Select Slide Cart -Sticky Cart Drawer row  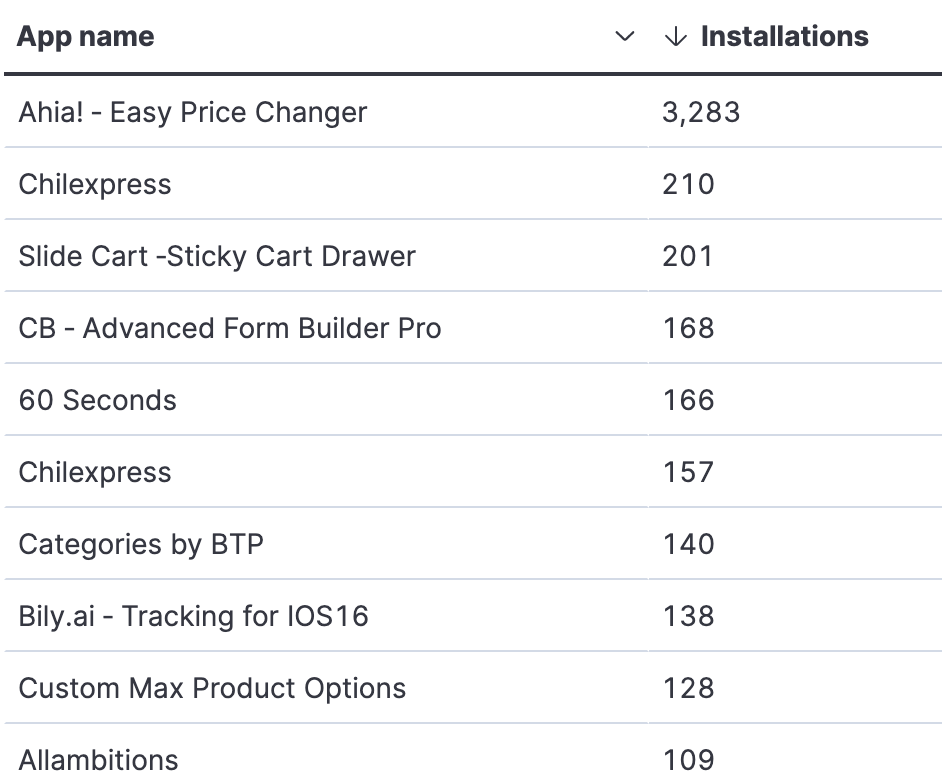coord(217,256)
